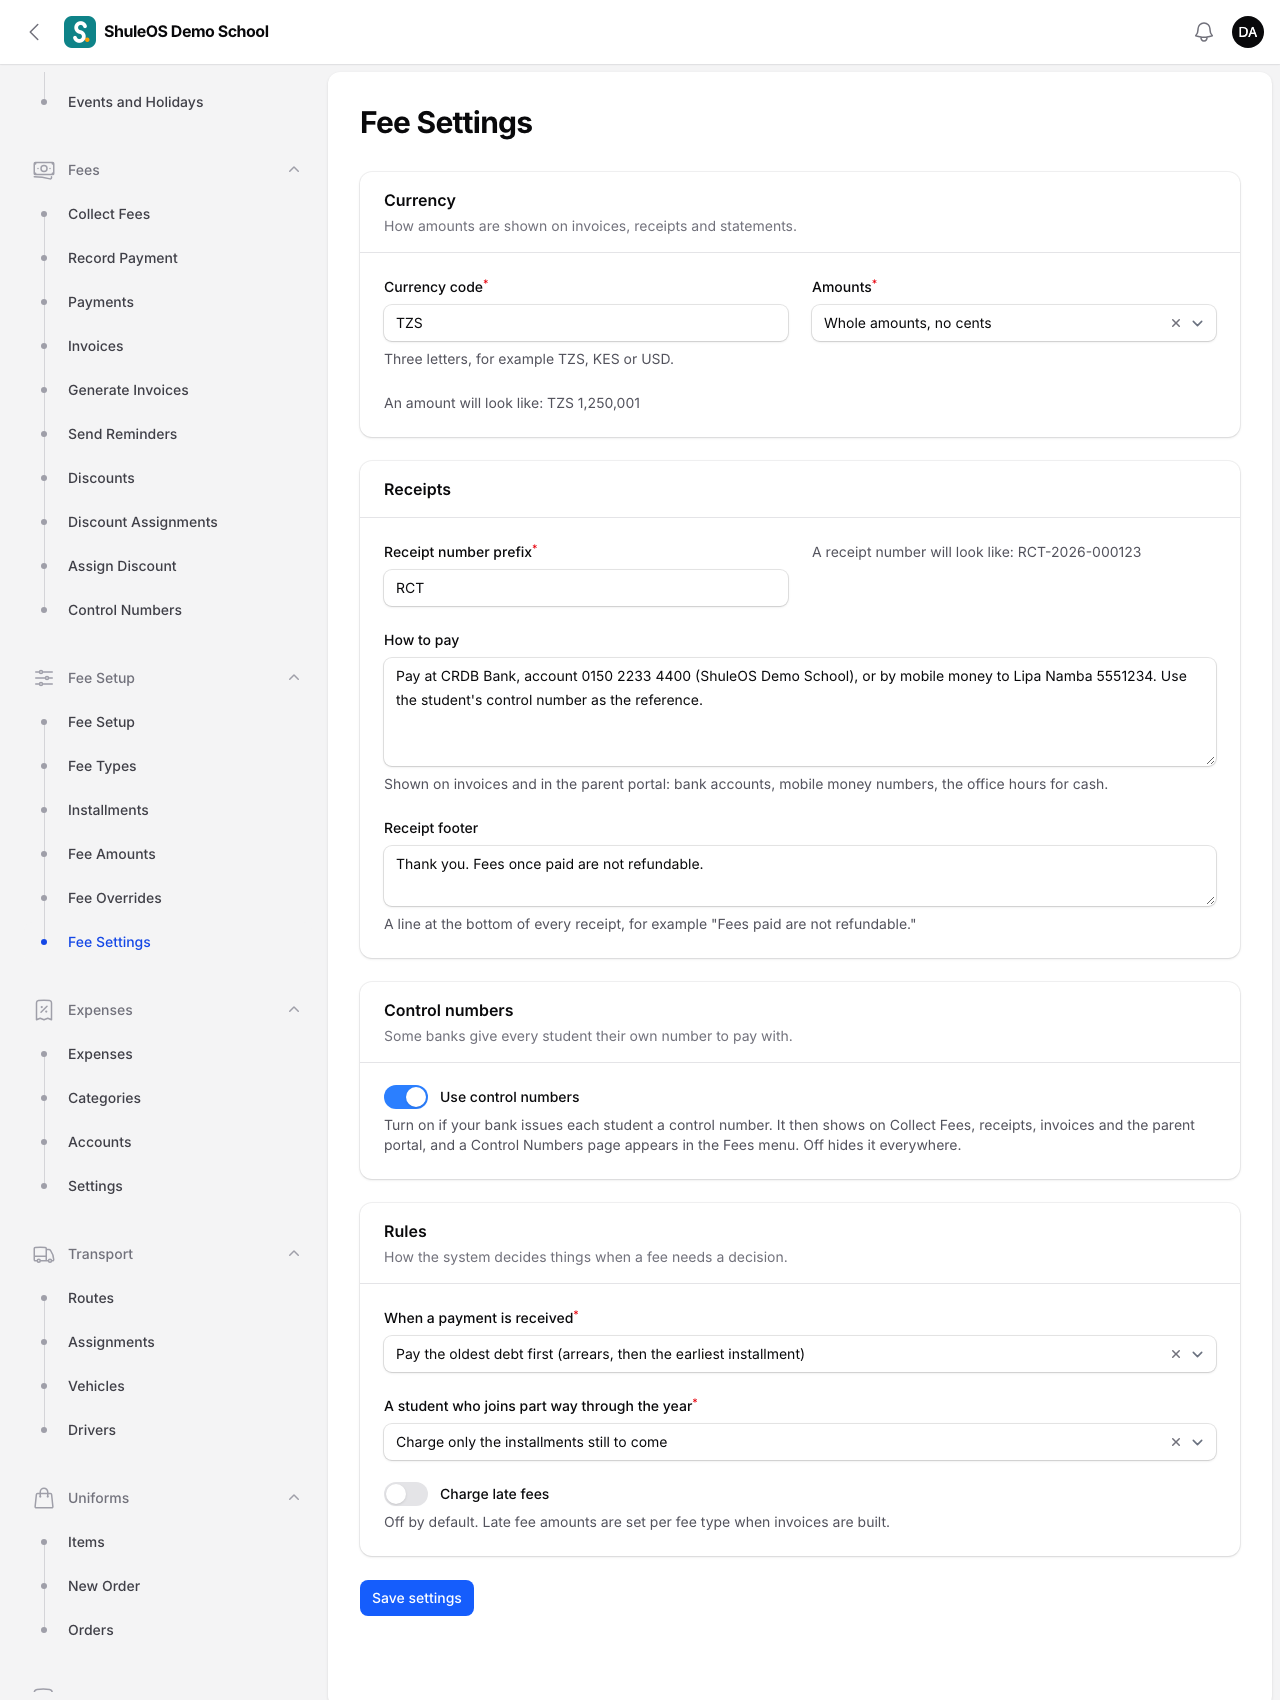Screen dimensions: 1280x1700
Task: Clear the payment received rule with X
Action: point(1176,1354)
